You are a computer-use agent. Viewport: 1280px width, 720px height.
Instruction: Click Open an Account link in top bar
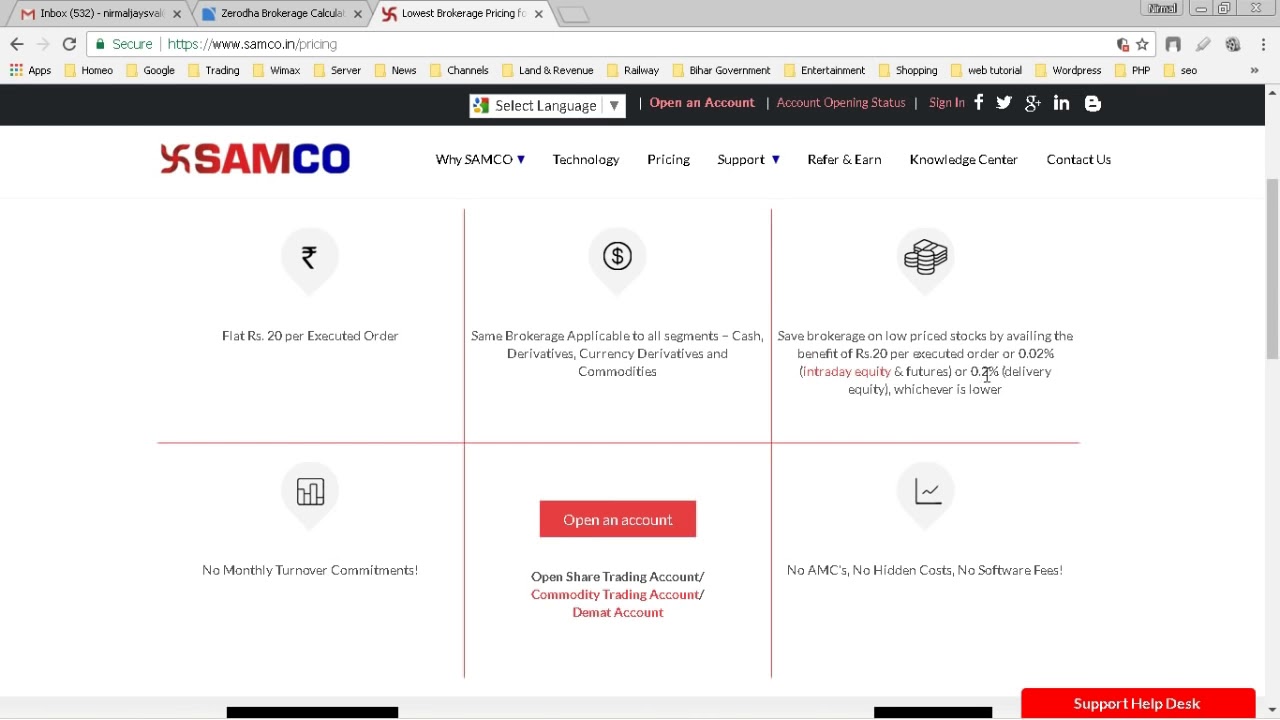click(702, 102)
